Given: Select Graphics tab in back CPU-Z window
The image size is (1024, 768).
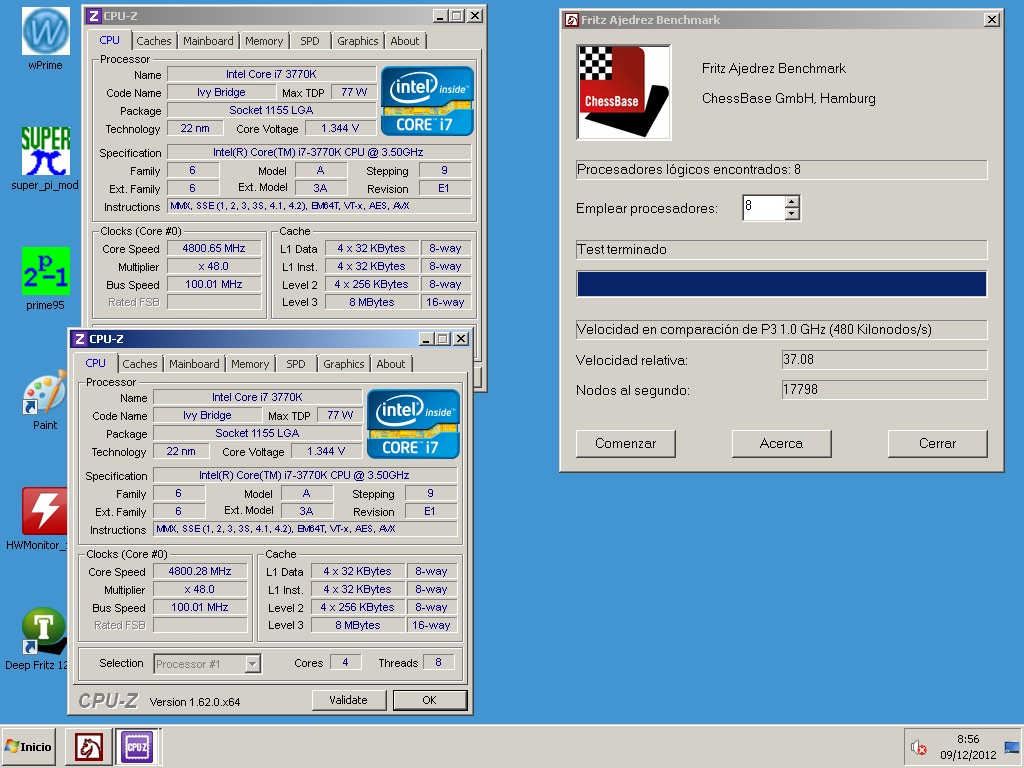Looking at the screenshot, I should tap(358, 40).
